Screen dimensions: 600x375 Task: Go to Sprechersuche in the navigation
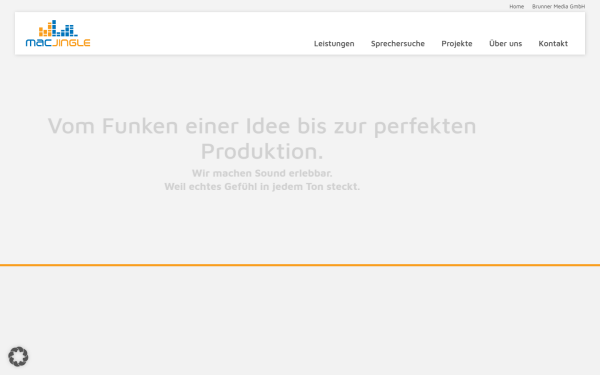[398, 44]
